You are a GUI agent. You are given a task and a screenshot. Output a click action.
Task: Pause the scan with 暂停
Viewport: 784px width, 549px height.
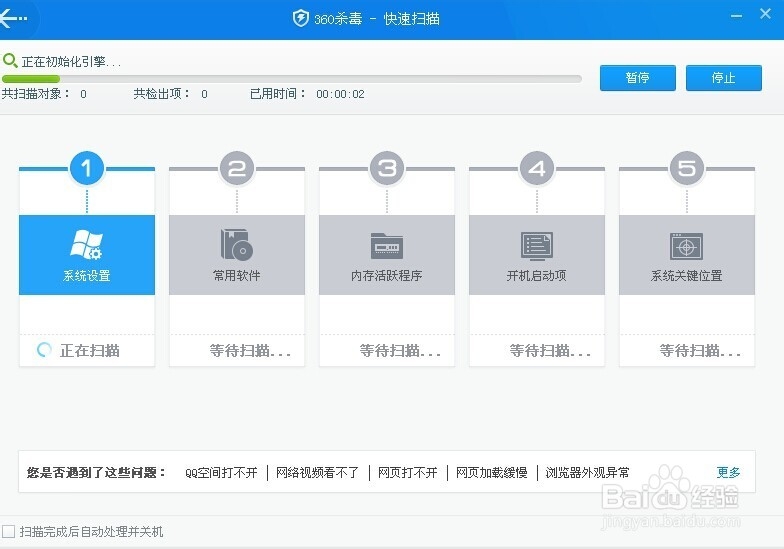638,78
